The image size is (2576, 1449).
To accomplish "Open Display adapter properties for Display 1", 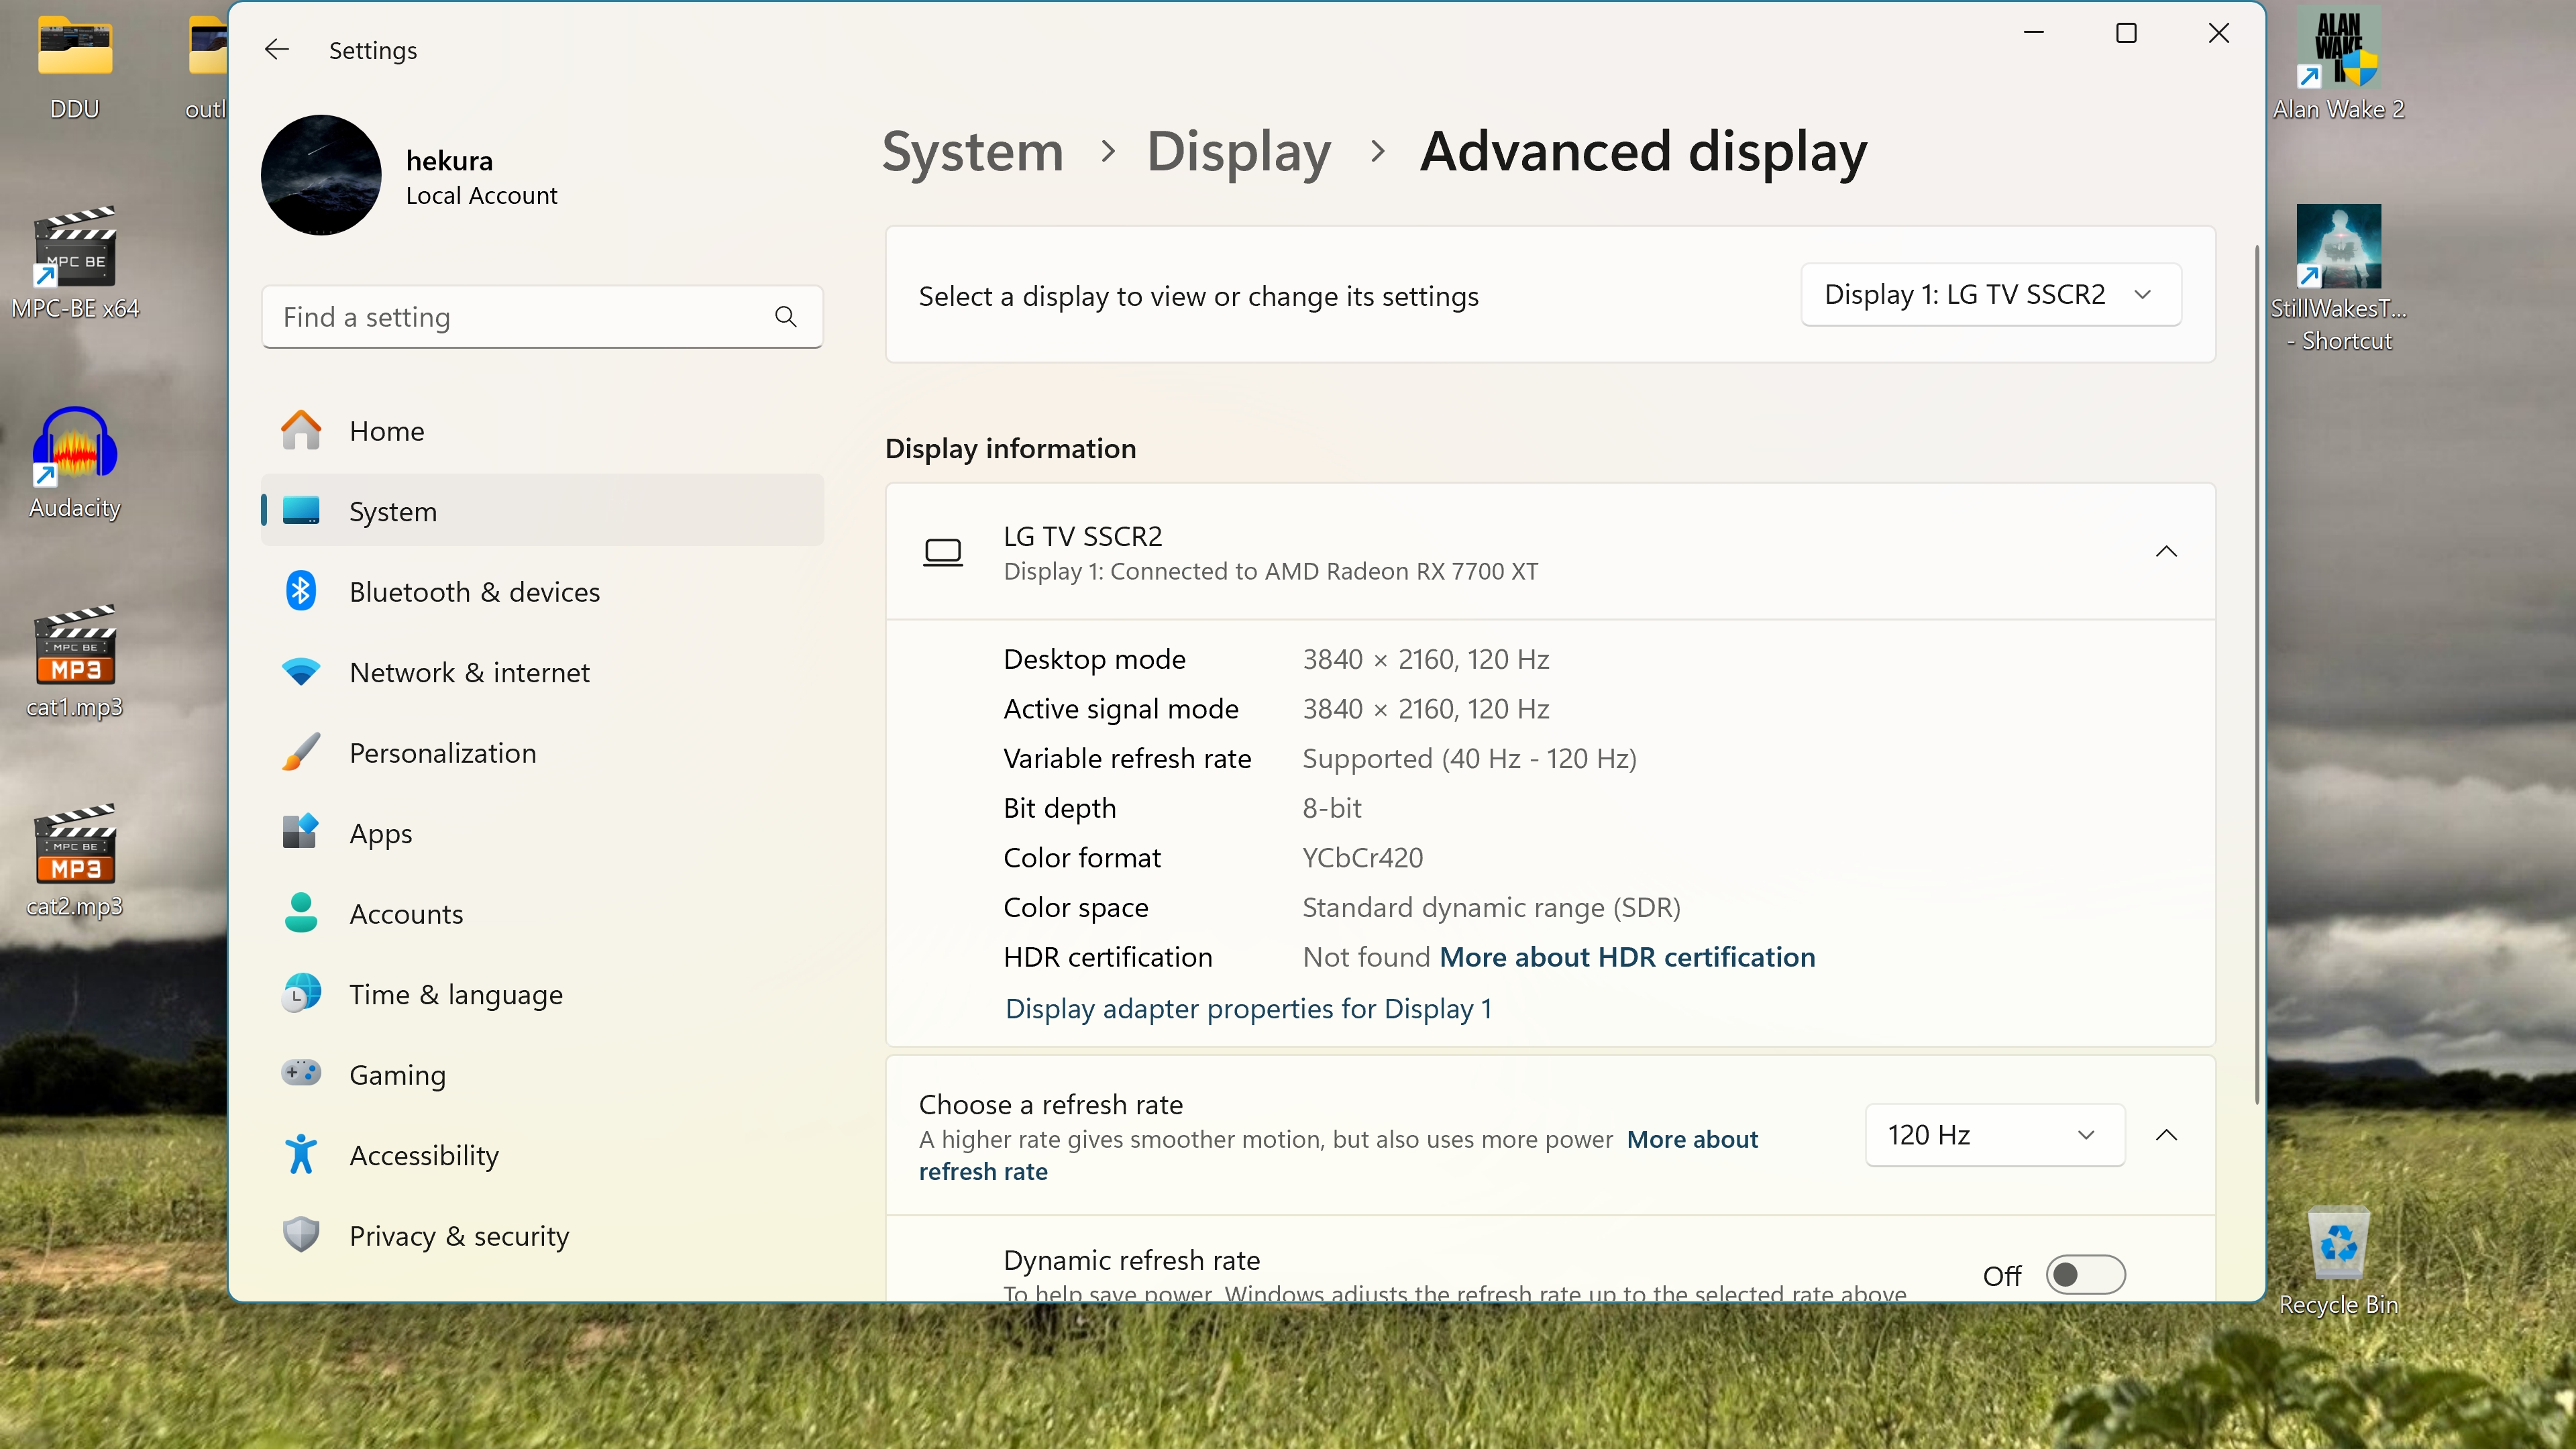I will (x=1248, y=1009).
